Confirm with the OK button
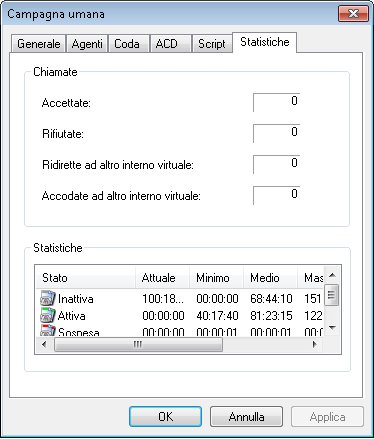Screen dimensions: 374x439 (x=165, y=417)
